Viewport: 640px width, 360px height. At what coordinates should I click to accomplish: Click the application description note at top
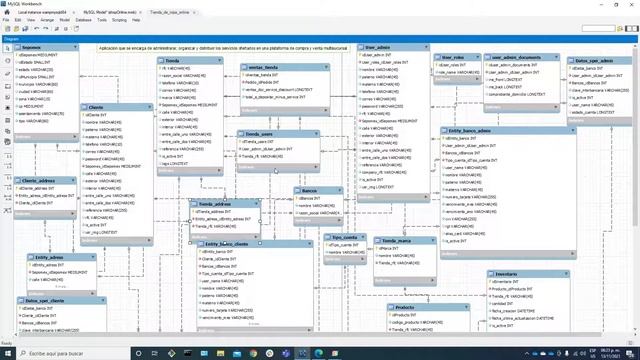(x=223, y=48)
